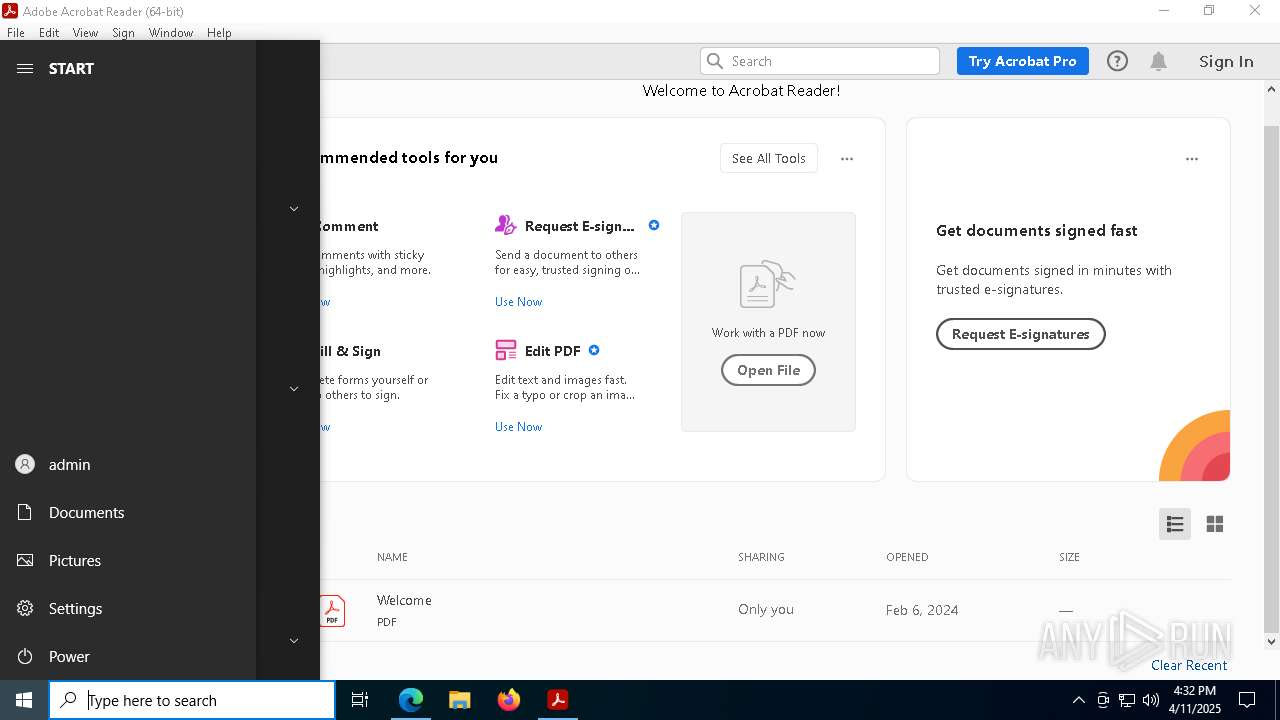Switch recent files to grid view
The height and width of the screenshot is (720, 1280).
click(1215, 524)
